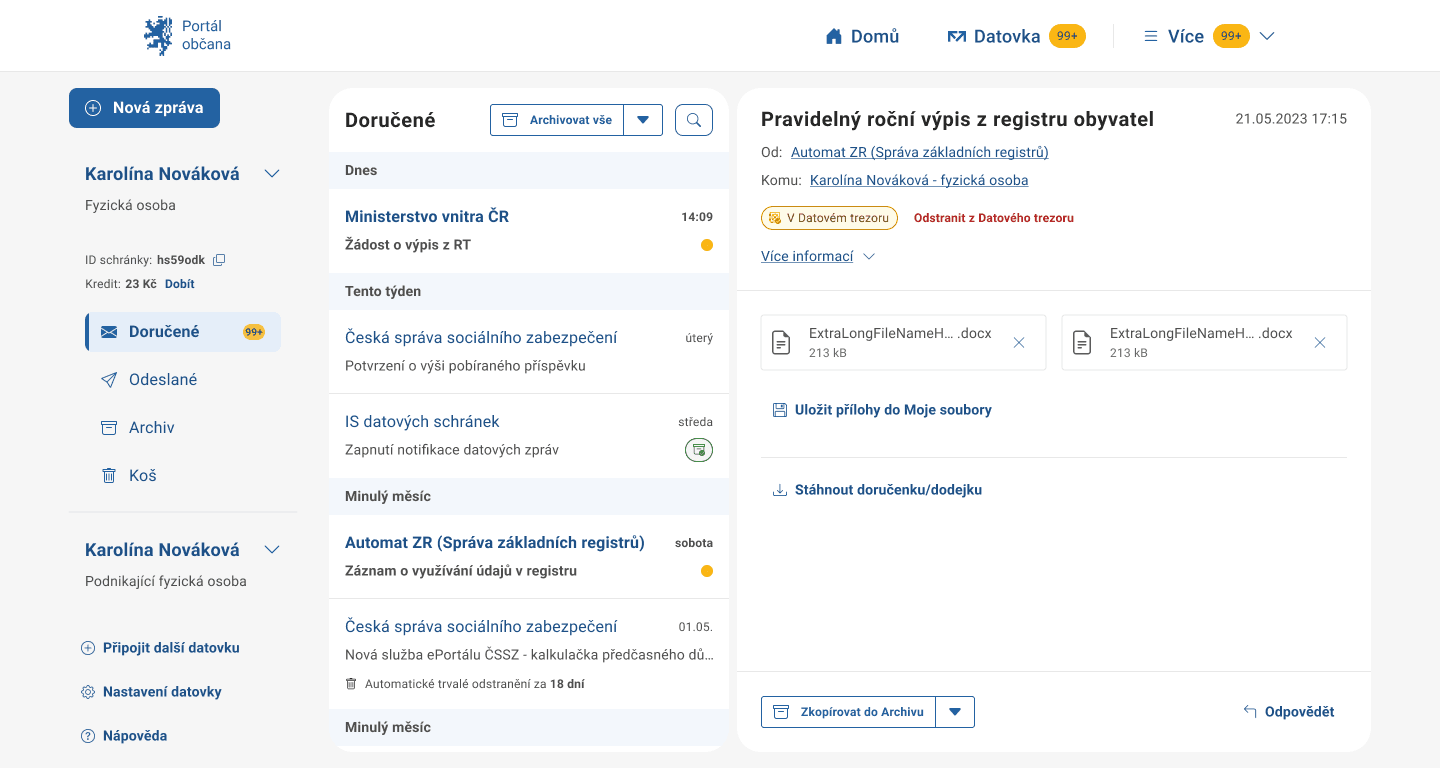Image resolution: width=1440 pixels, height=768 pixels.
Task: Click Odstranit z Datového trezoru link
Action: [x=993, y=218]
